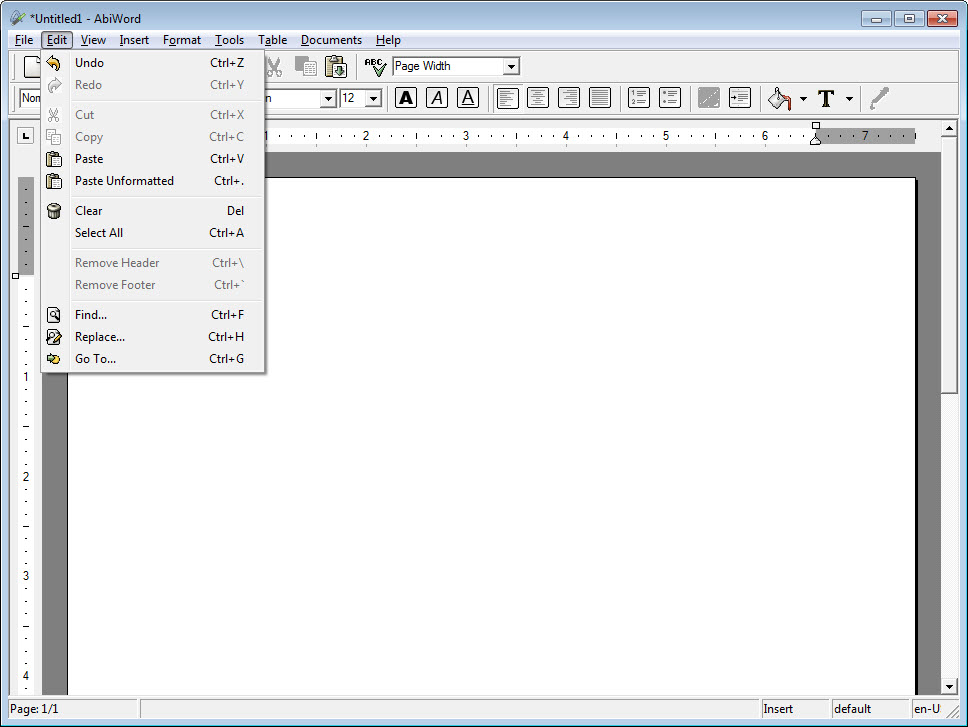Open the View menu
The height and width of the screenshot is (727, 968).
pos(93,40)
